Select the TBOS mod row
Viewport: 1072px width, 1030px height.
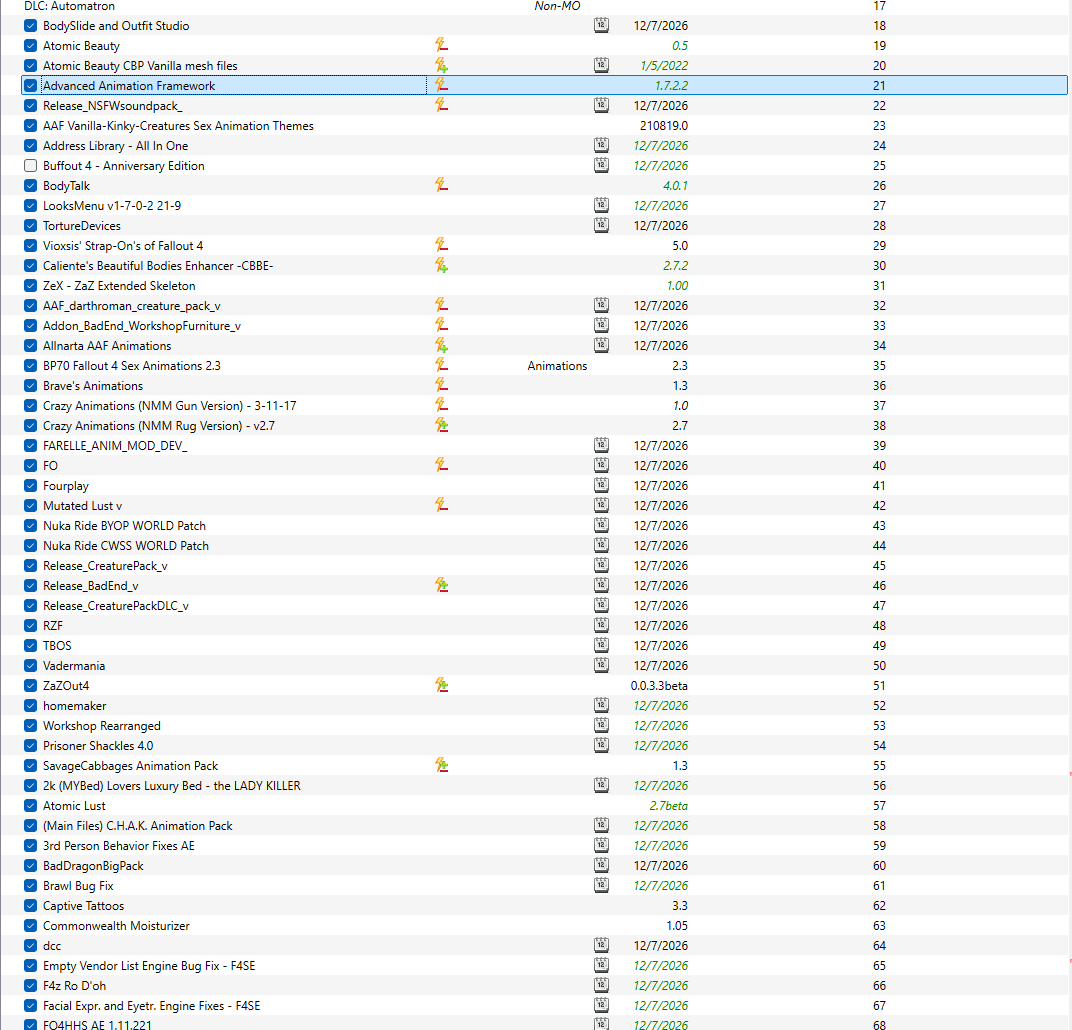(x=535, y=645)
